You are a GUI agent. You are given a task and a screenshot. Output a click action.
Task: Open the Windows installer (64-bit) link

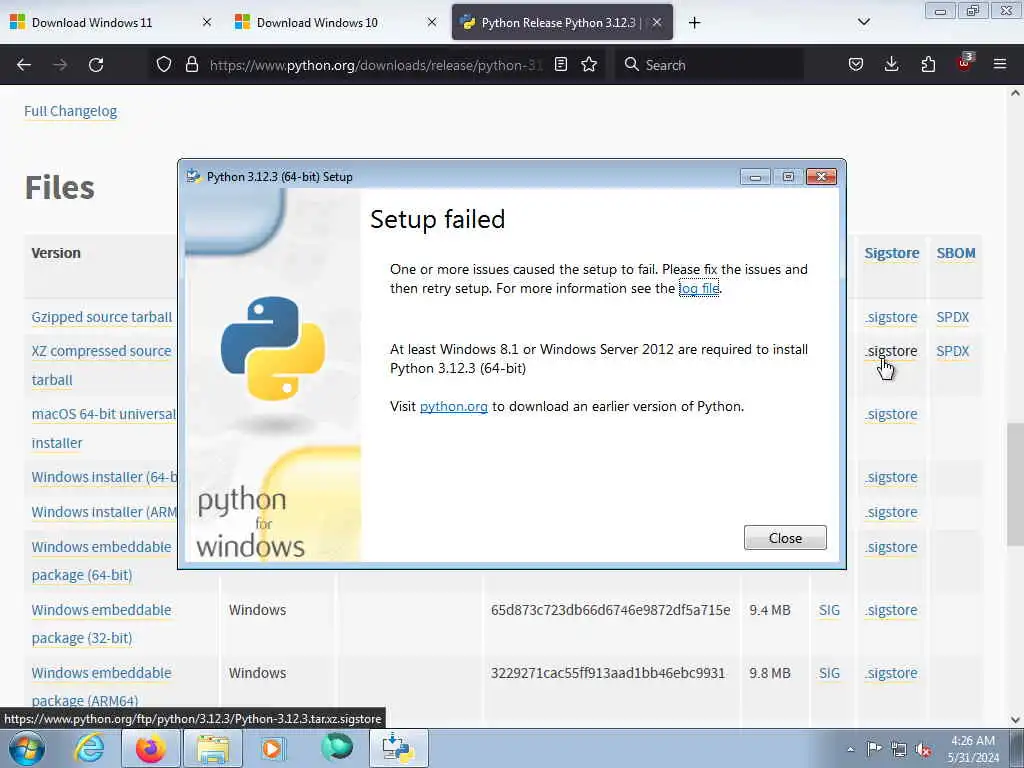(104, 477)
